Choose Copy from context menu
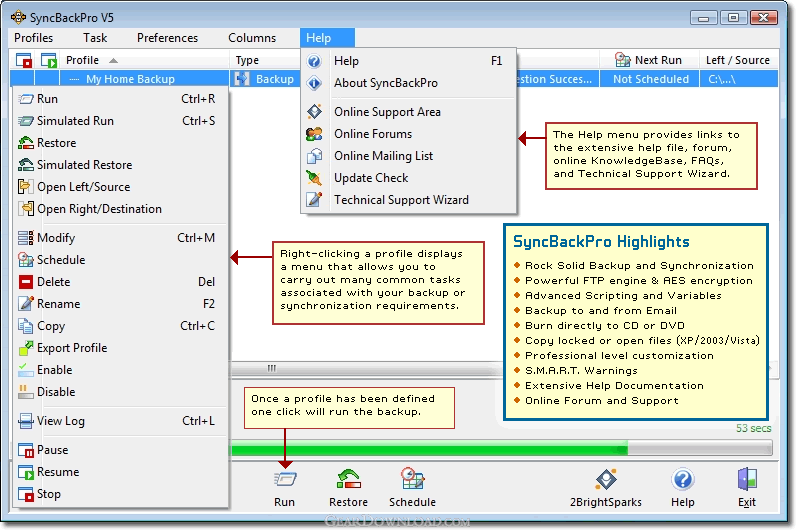Image resolution: width=796 pixels, height=530 pixels. [120, 326]
